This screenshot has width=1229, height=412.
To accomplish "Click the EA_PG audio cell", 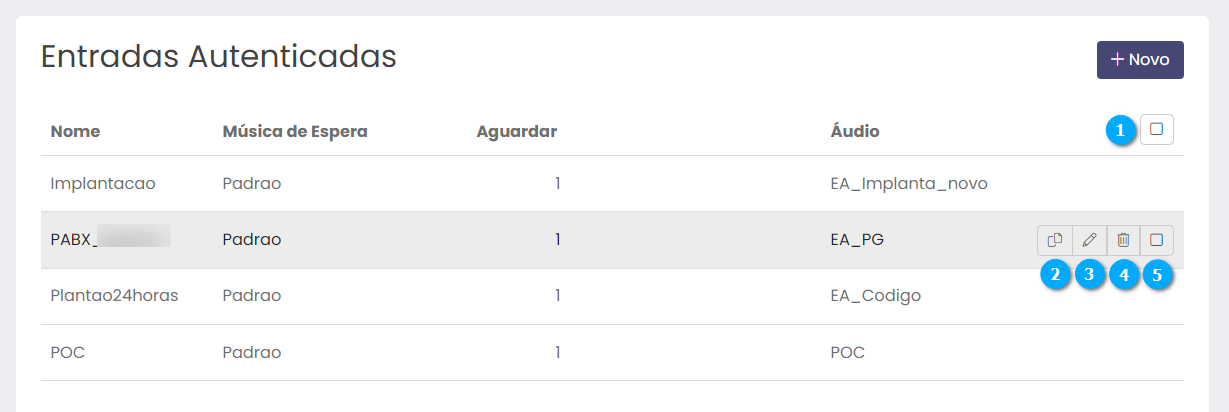I will click(x=857, y=240).
